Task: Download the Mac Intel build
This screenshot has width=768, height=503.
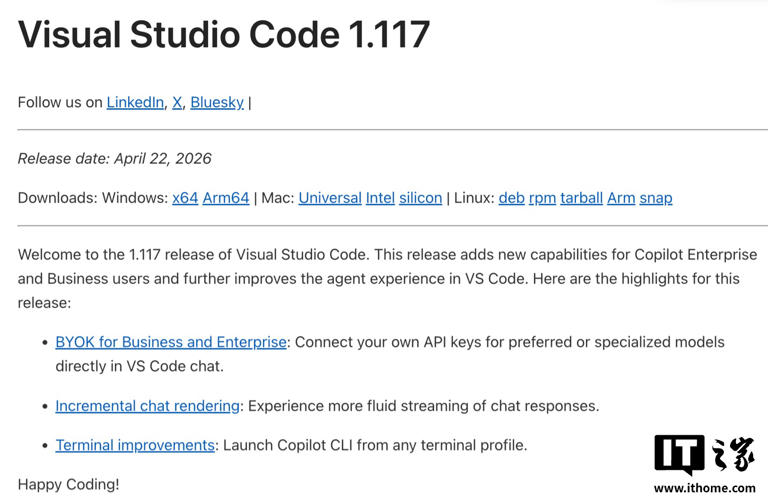Action: tap(380, 198)
